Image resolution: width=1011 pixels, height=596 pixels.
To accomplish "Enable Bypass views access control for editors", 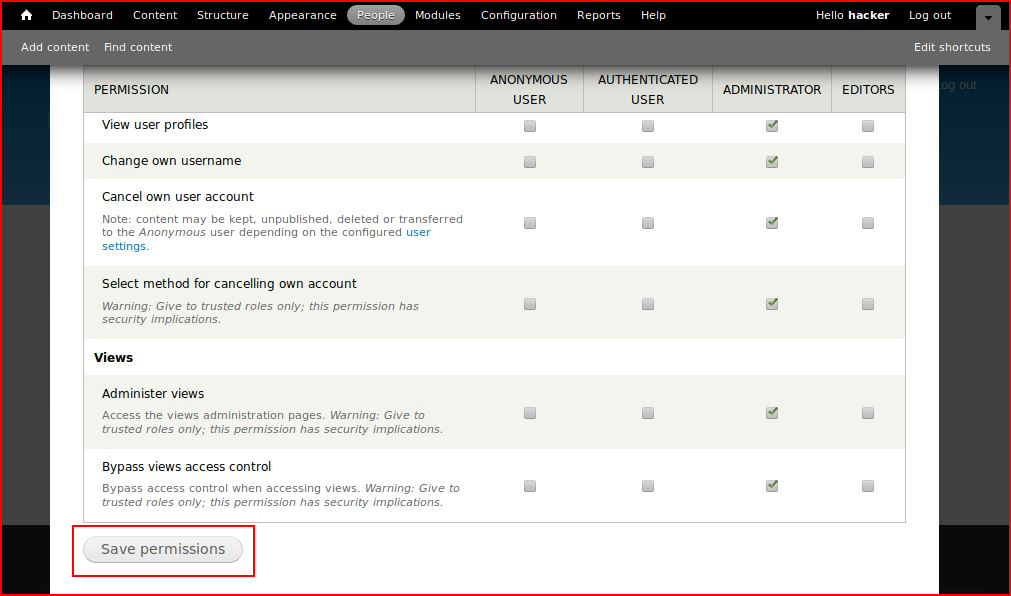I will [868, 486].
